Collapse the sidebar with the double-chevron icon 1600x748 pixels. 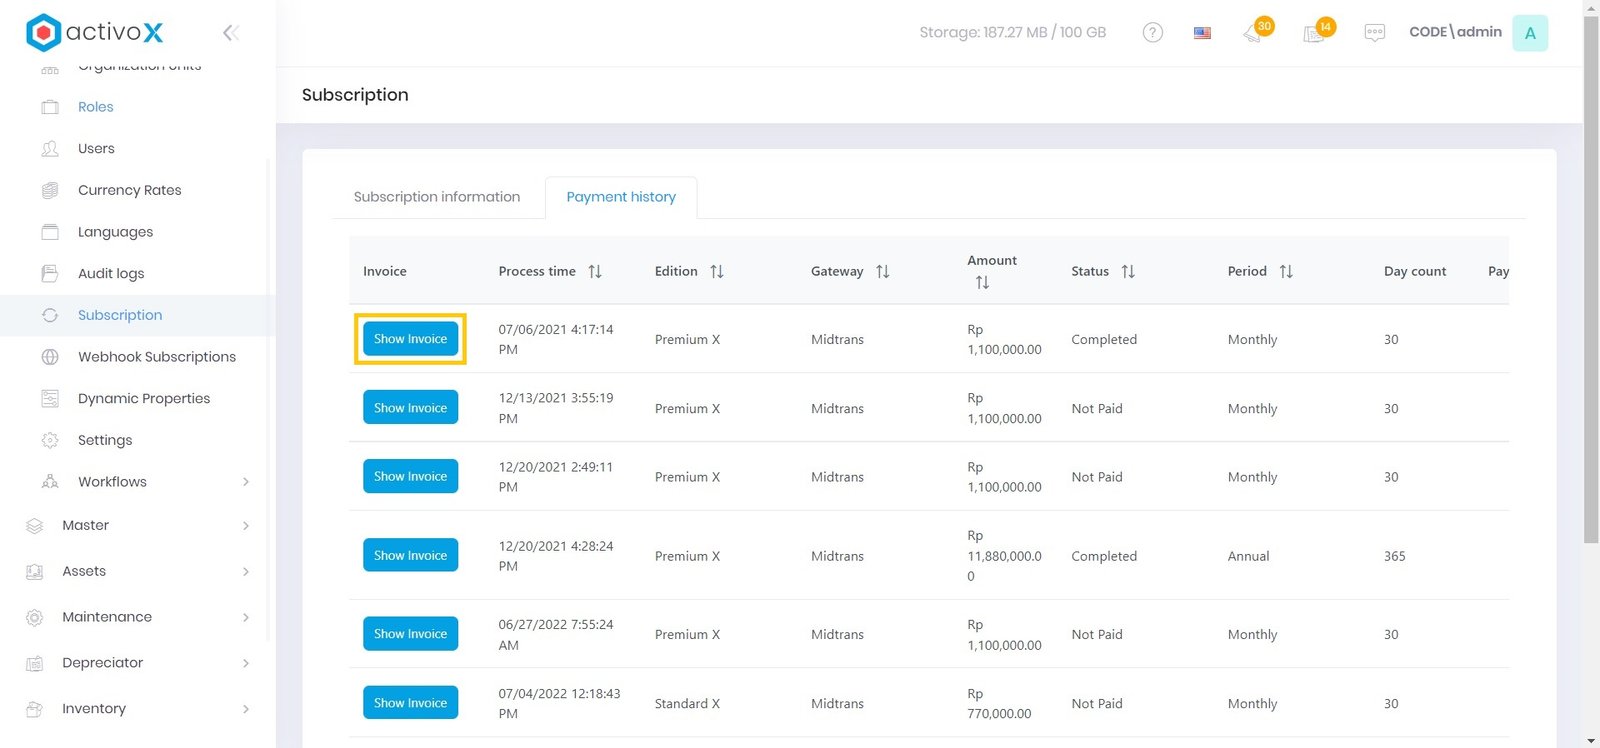230,33
